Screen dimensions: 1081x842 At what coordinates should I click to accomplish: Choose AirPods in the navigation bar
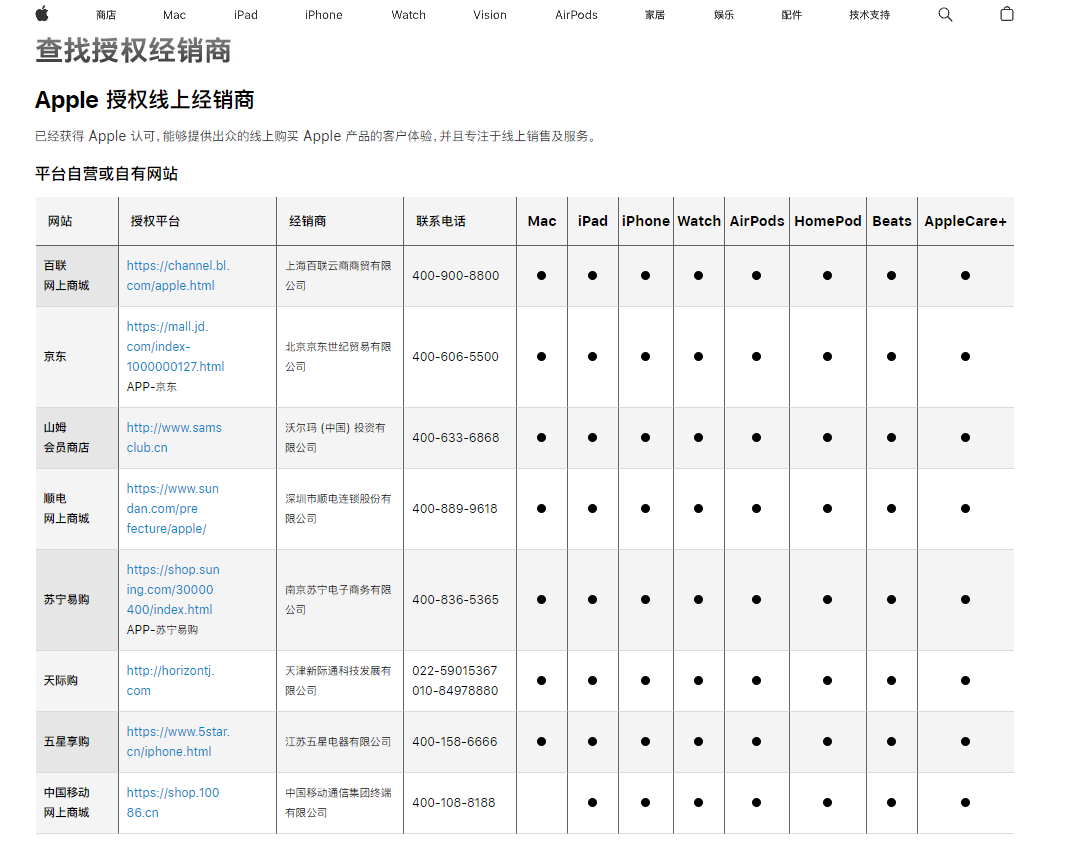pos(576,15)
